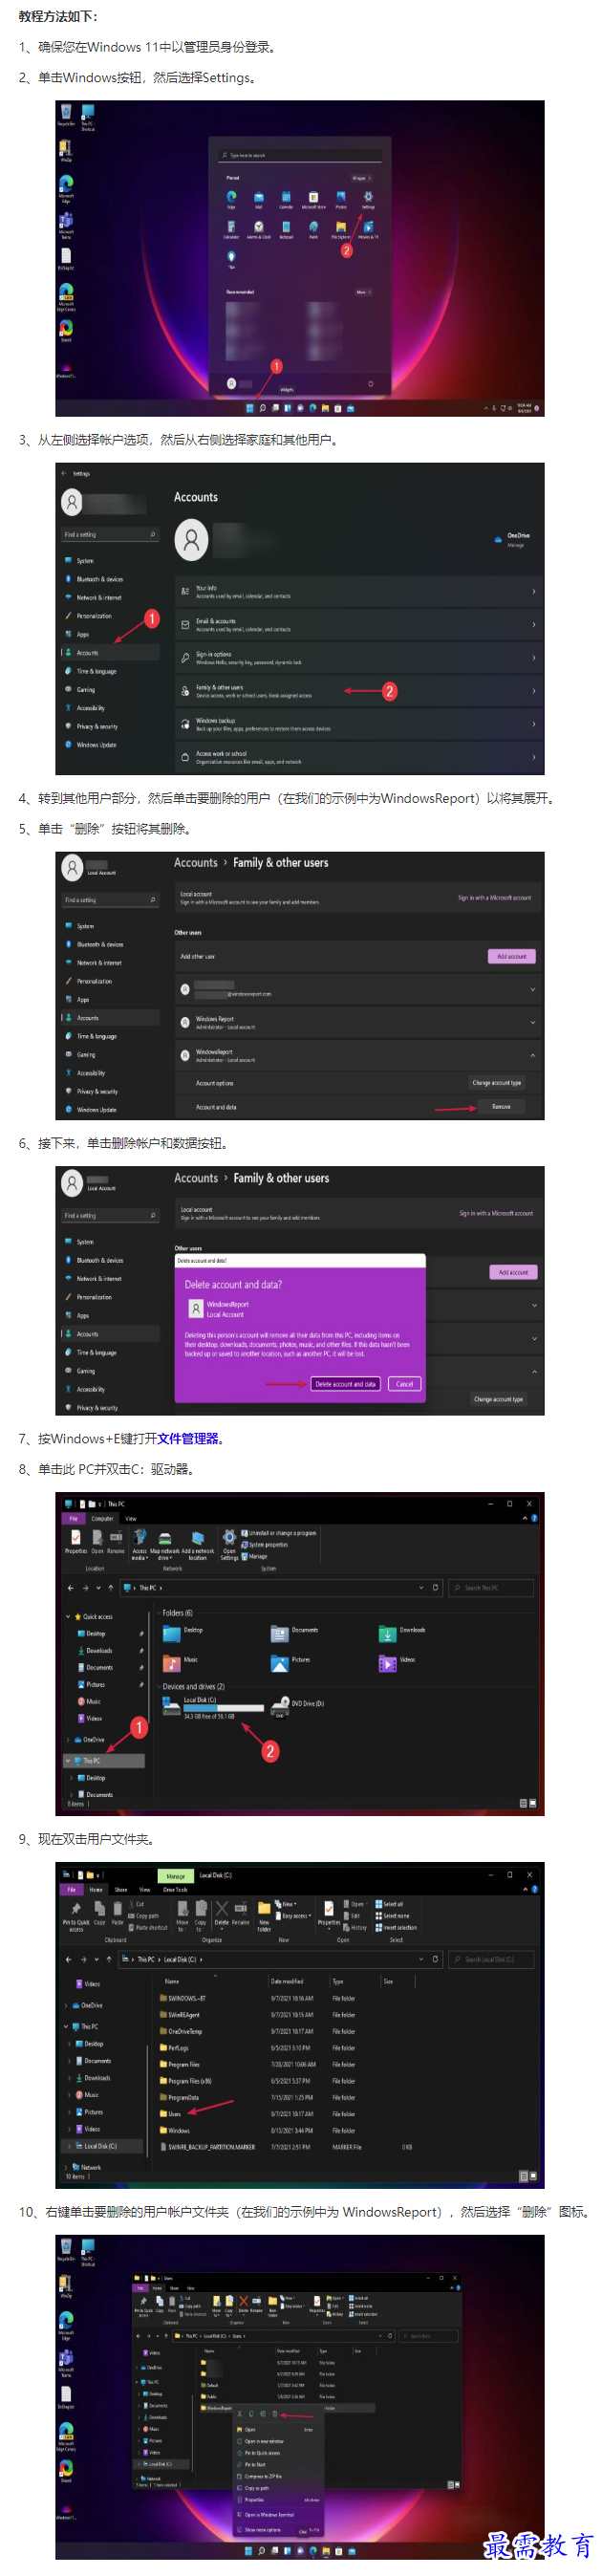Click Map network drive in This PC ribbon
This screenshot has width=602, height=2576.
coord(165,1544)
